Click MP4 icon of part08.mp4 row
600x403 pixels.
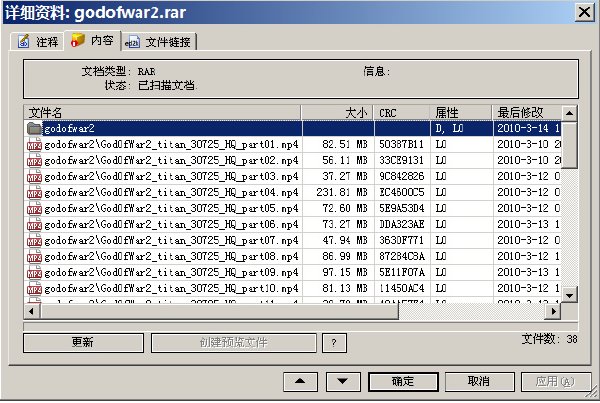[x=34, y=257]
